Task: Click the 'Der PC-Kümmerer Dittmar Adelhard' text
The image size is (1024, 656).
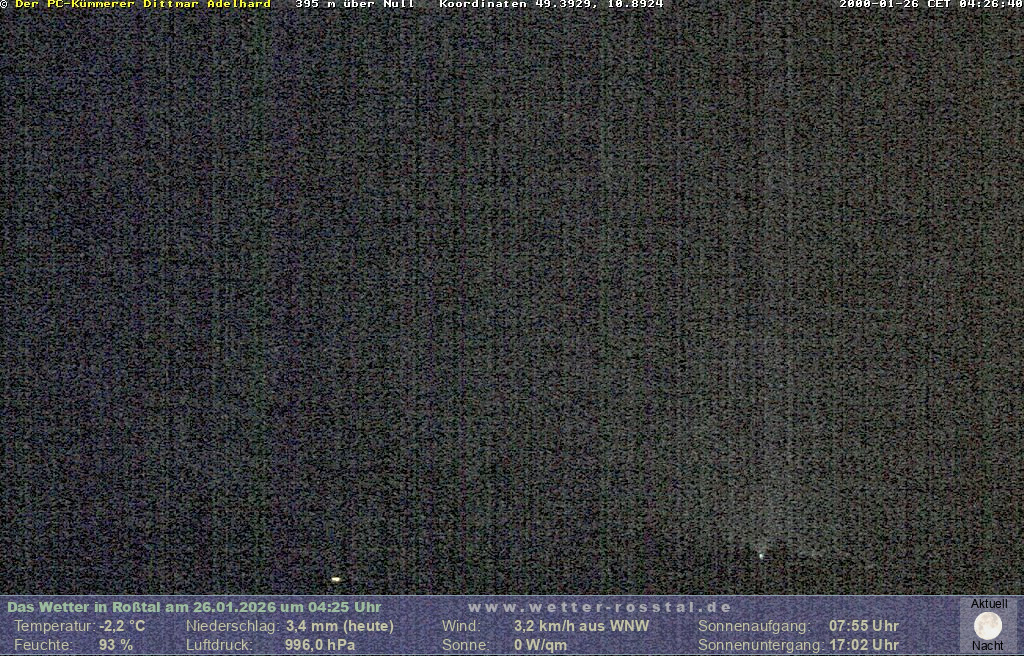Action: tap(143, 5)
